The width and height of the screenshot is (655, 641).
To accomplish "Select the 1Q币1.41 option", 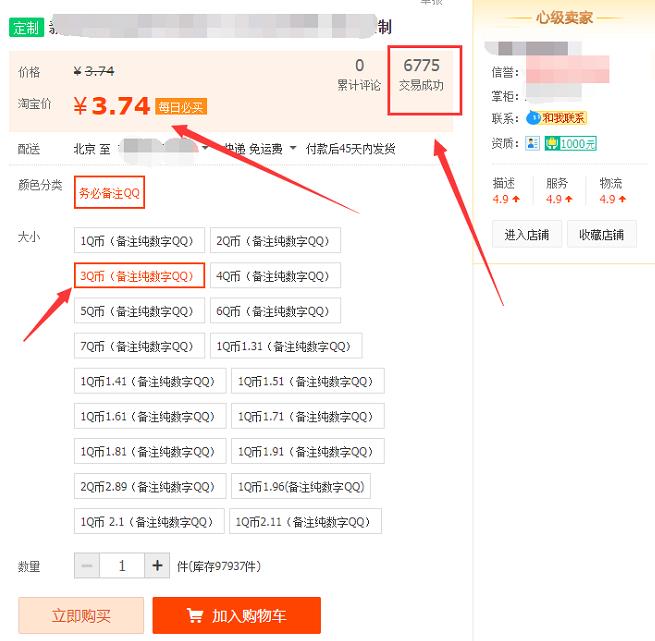I will pyautogui.click(x=150, y=381).
